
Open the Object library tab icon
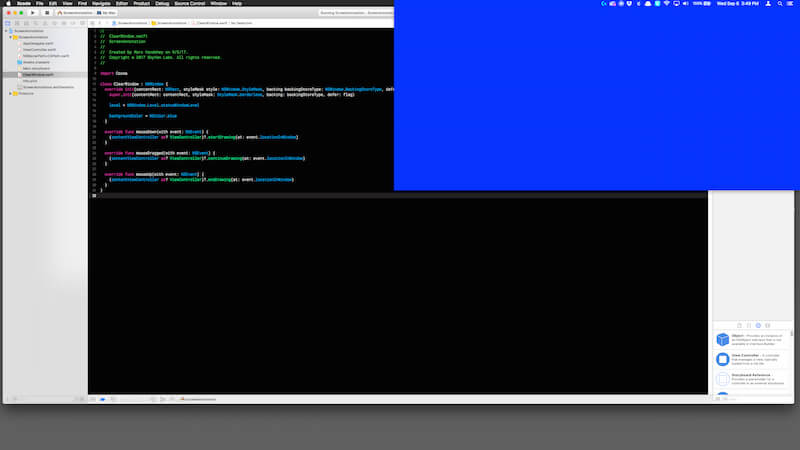point(758,326)
